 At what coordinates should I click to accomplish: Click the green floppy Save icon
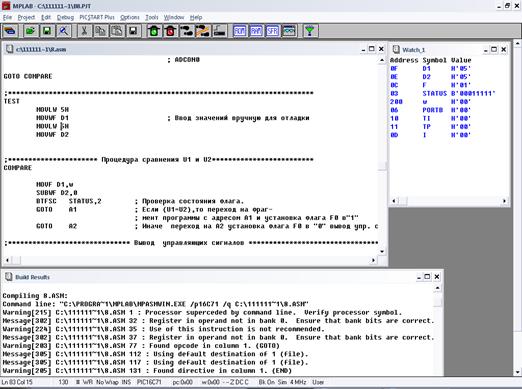click(x=47, y=31)
